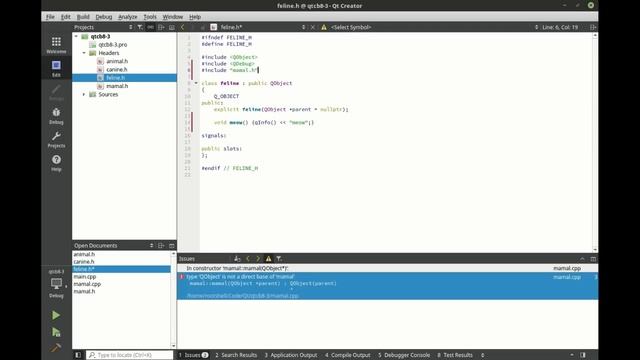Open the Tools menu
Image resolution: width=640 pixels, height=360 pixels.
pos(150,17)
